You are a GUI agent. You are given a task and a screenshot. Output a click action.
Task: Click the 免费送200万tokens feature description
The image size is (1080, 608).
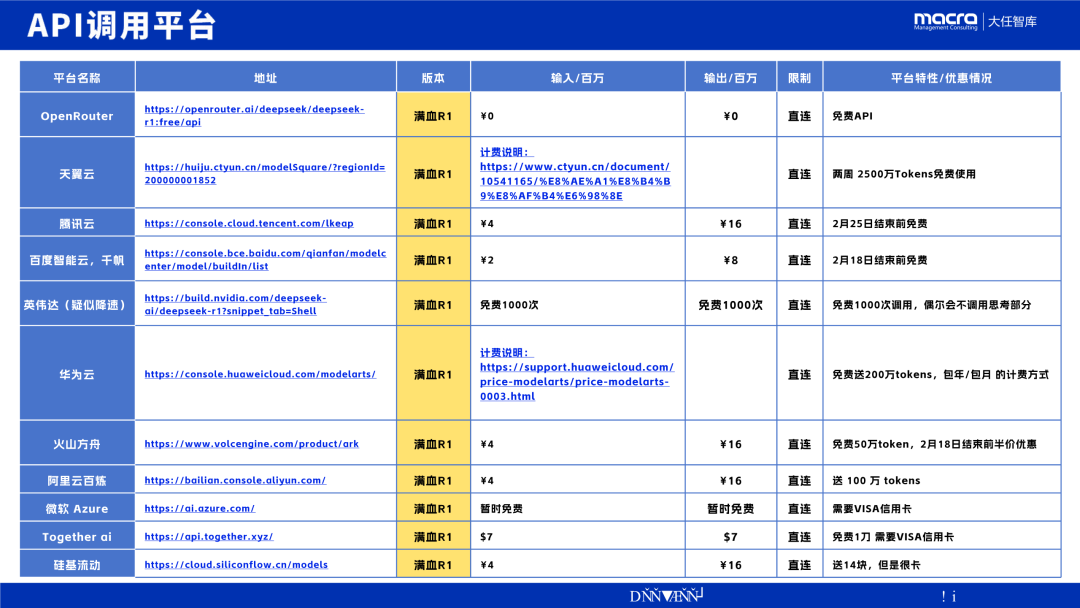click(x=940, y=374)
